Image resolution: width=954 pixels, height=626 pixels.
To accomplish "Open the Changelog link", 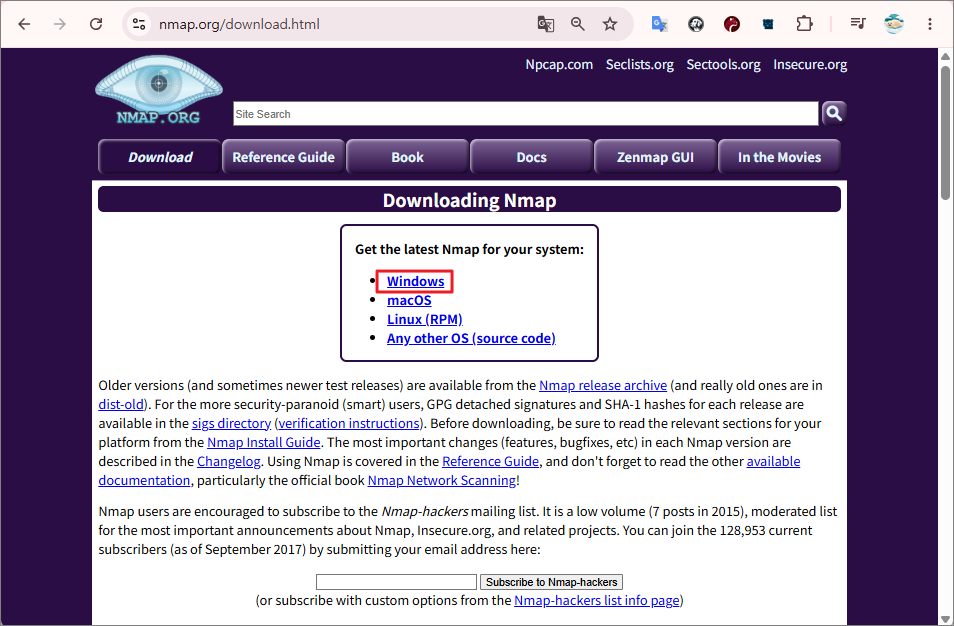I will [228, 461].
